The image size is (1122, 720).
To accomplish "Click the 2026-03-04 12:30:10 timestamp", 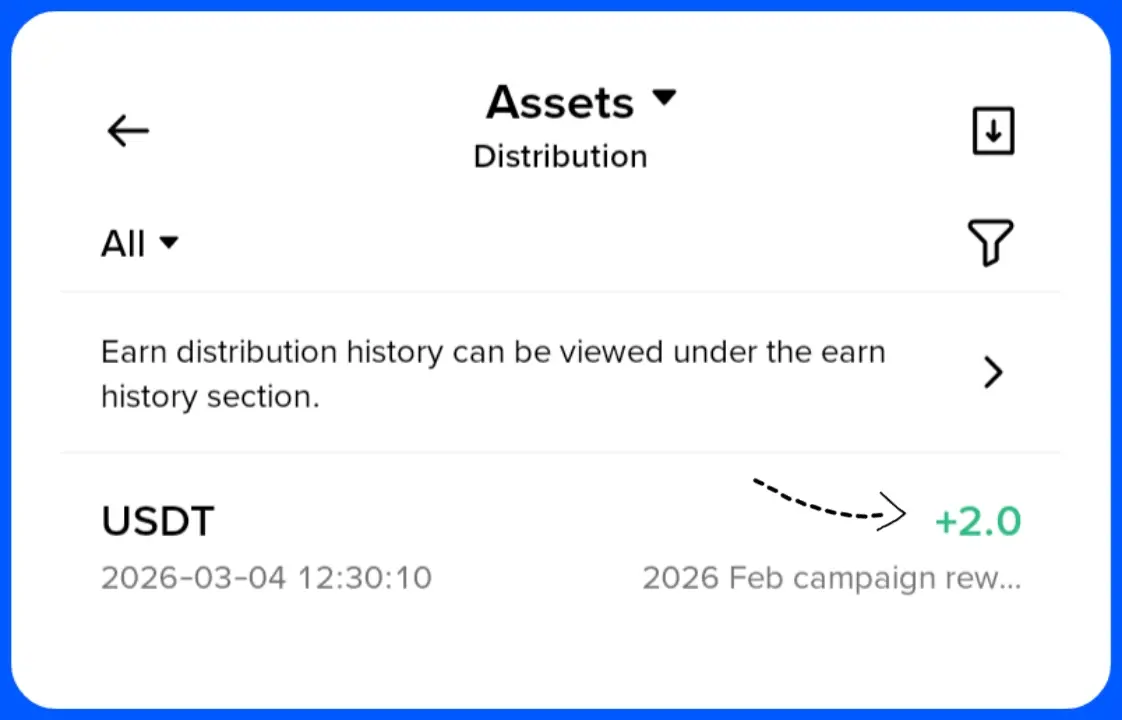I will pyautogui.click(x=266, y=578).
